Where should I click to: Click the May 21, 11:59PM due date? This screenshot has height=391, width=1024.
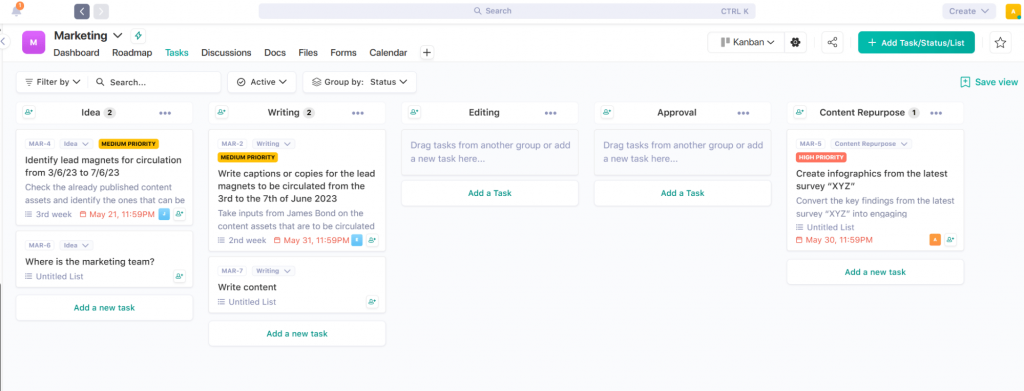(x=117, y=214)
